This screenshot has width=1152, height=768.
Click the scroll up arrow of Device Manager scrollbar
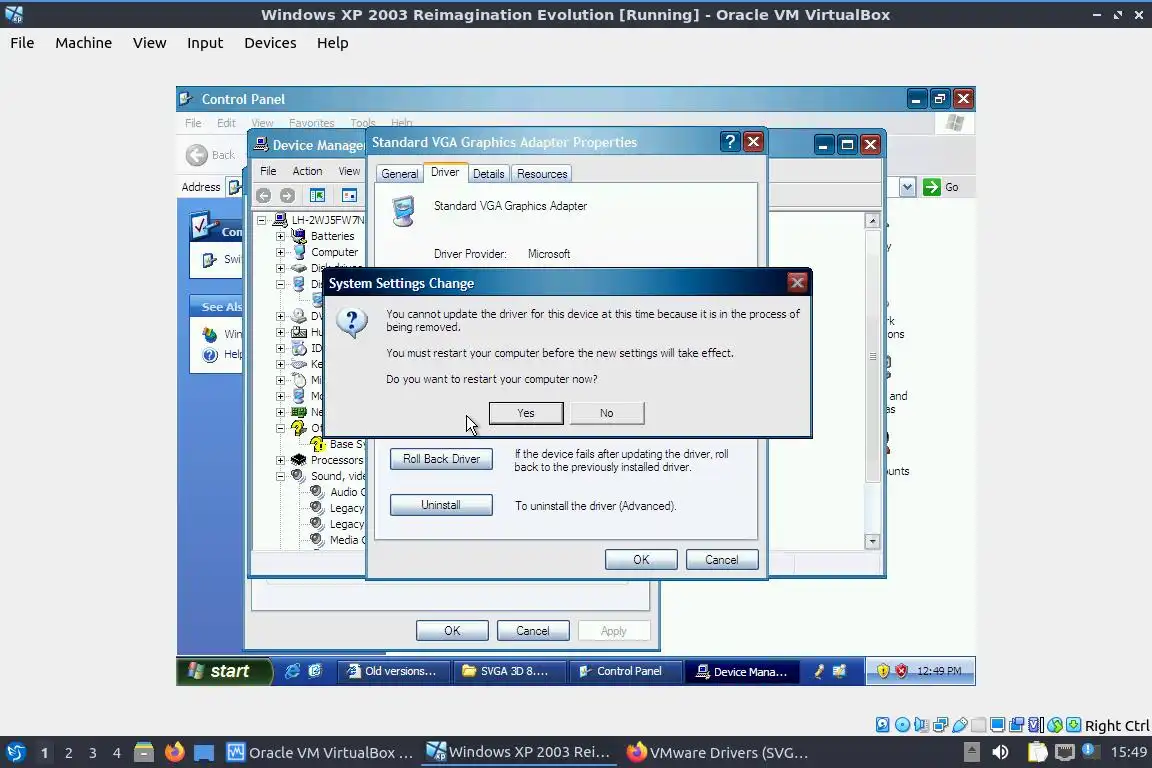tap(872, 220)
